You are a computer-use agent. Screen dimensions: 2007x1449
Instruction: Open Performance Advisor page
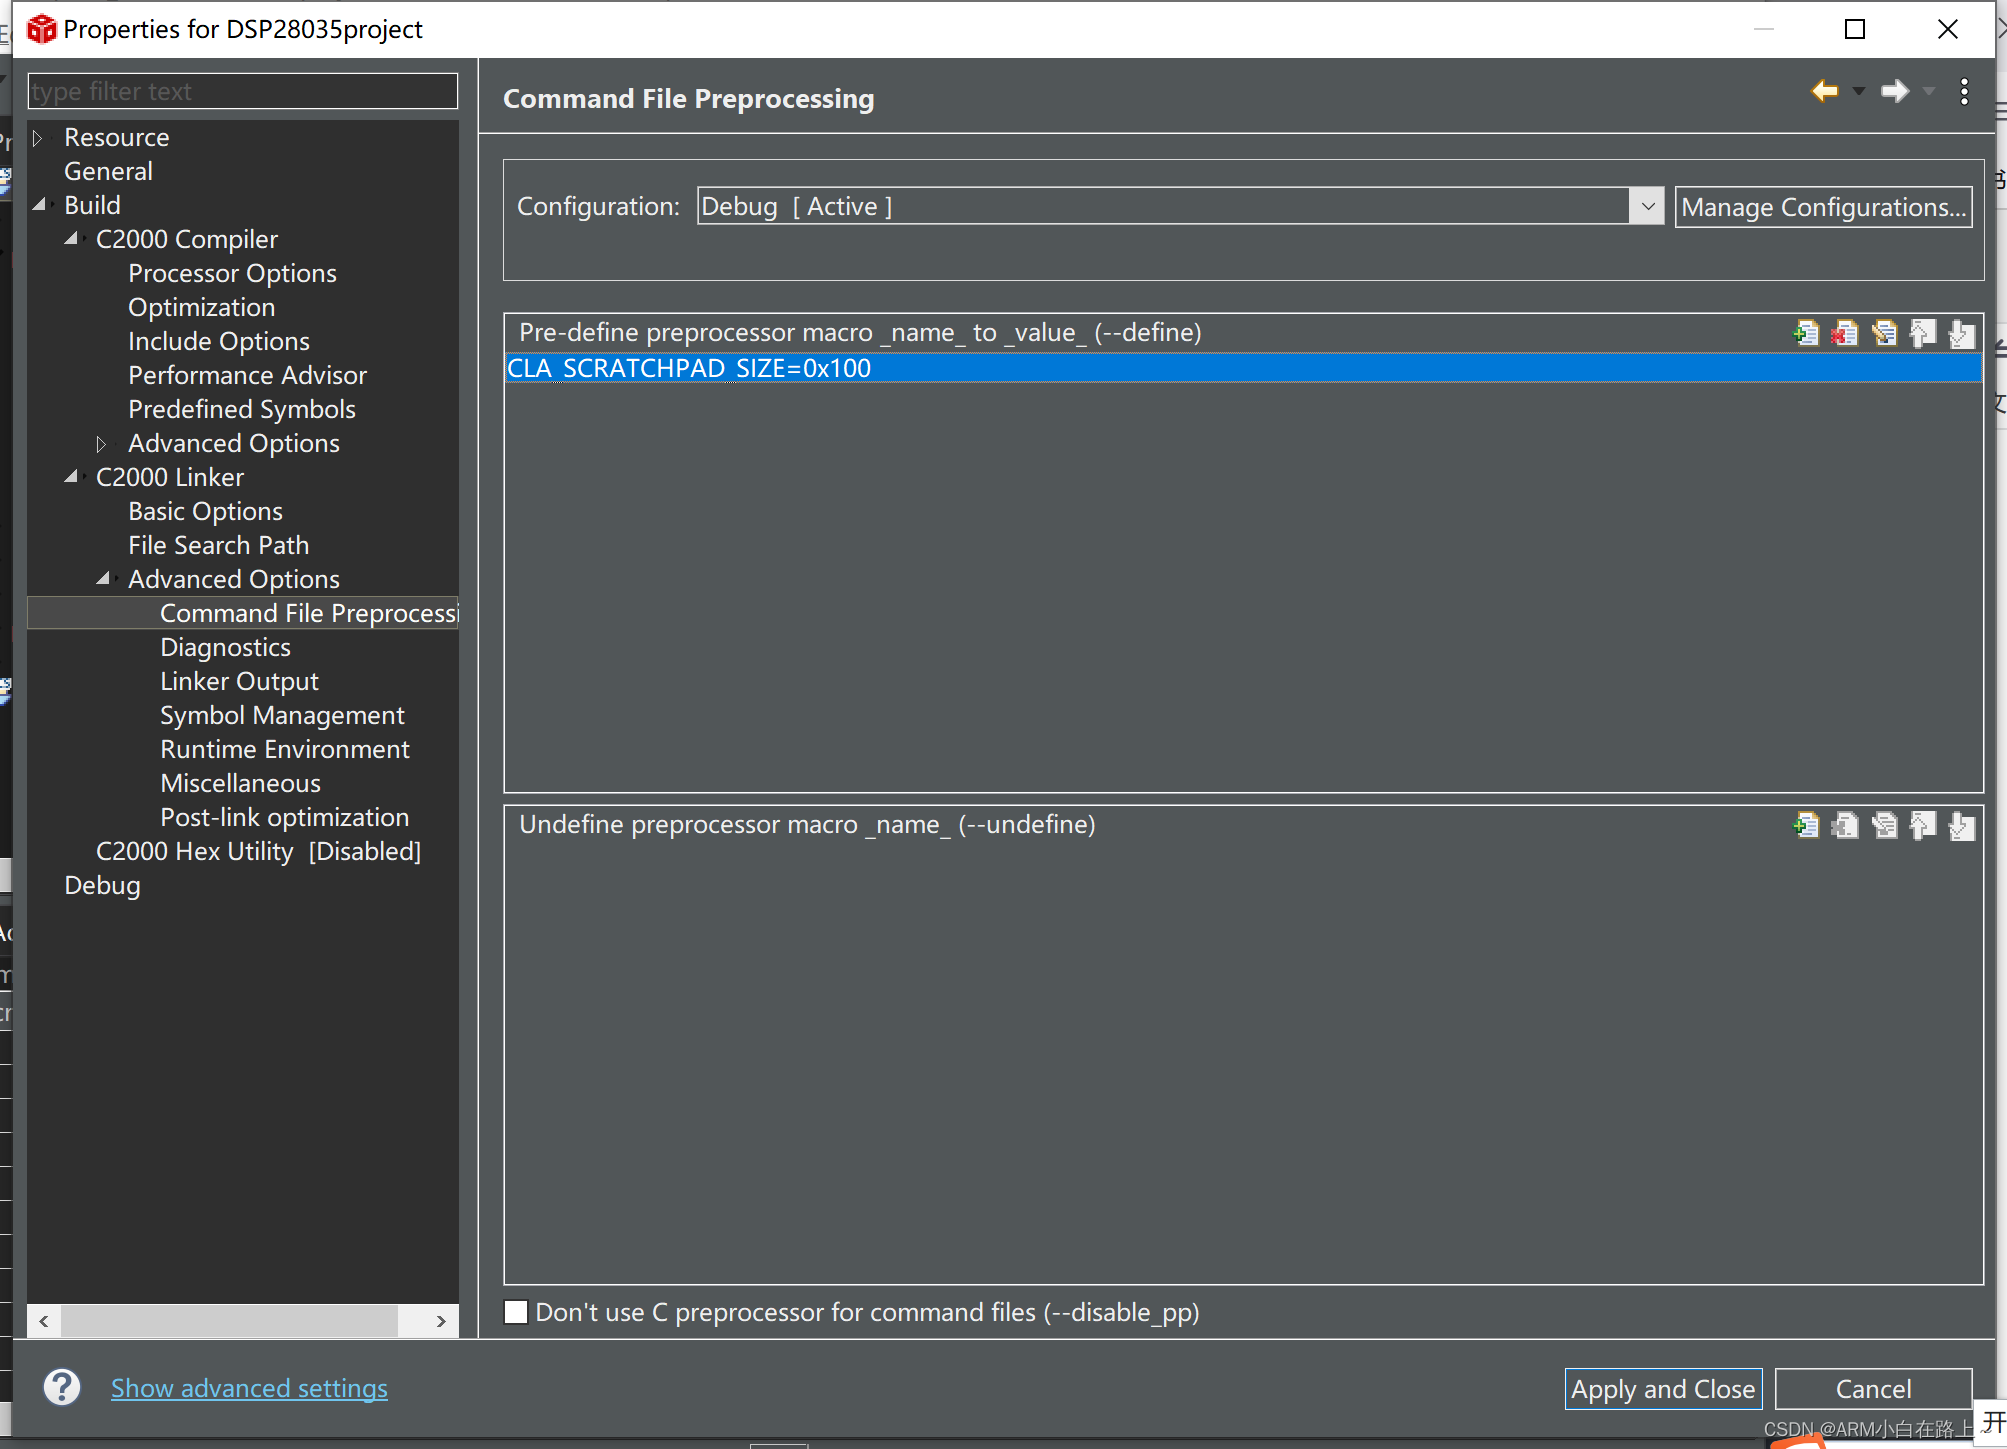tap(247, 375)
